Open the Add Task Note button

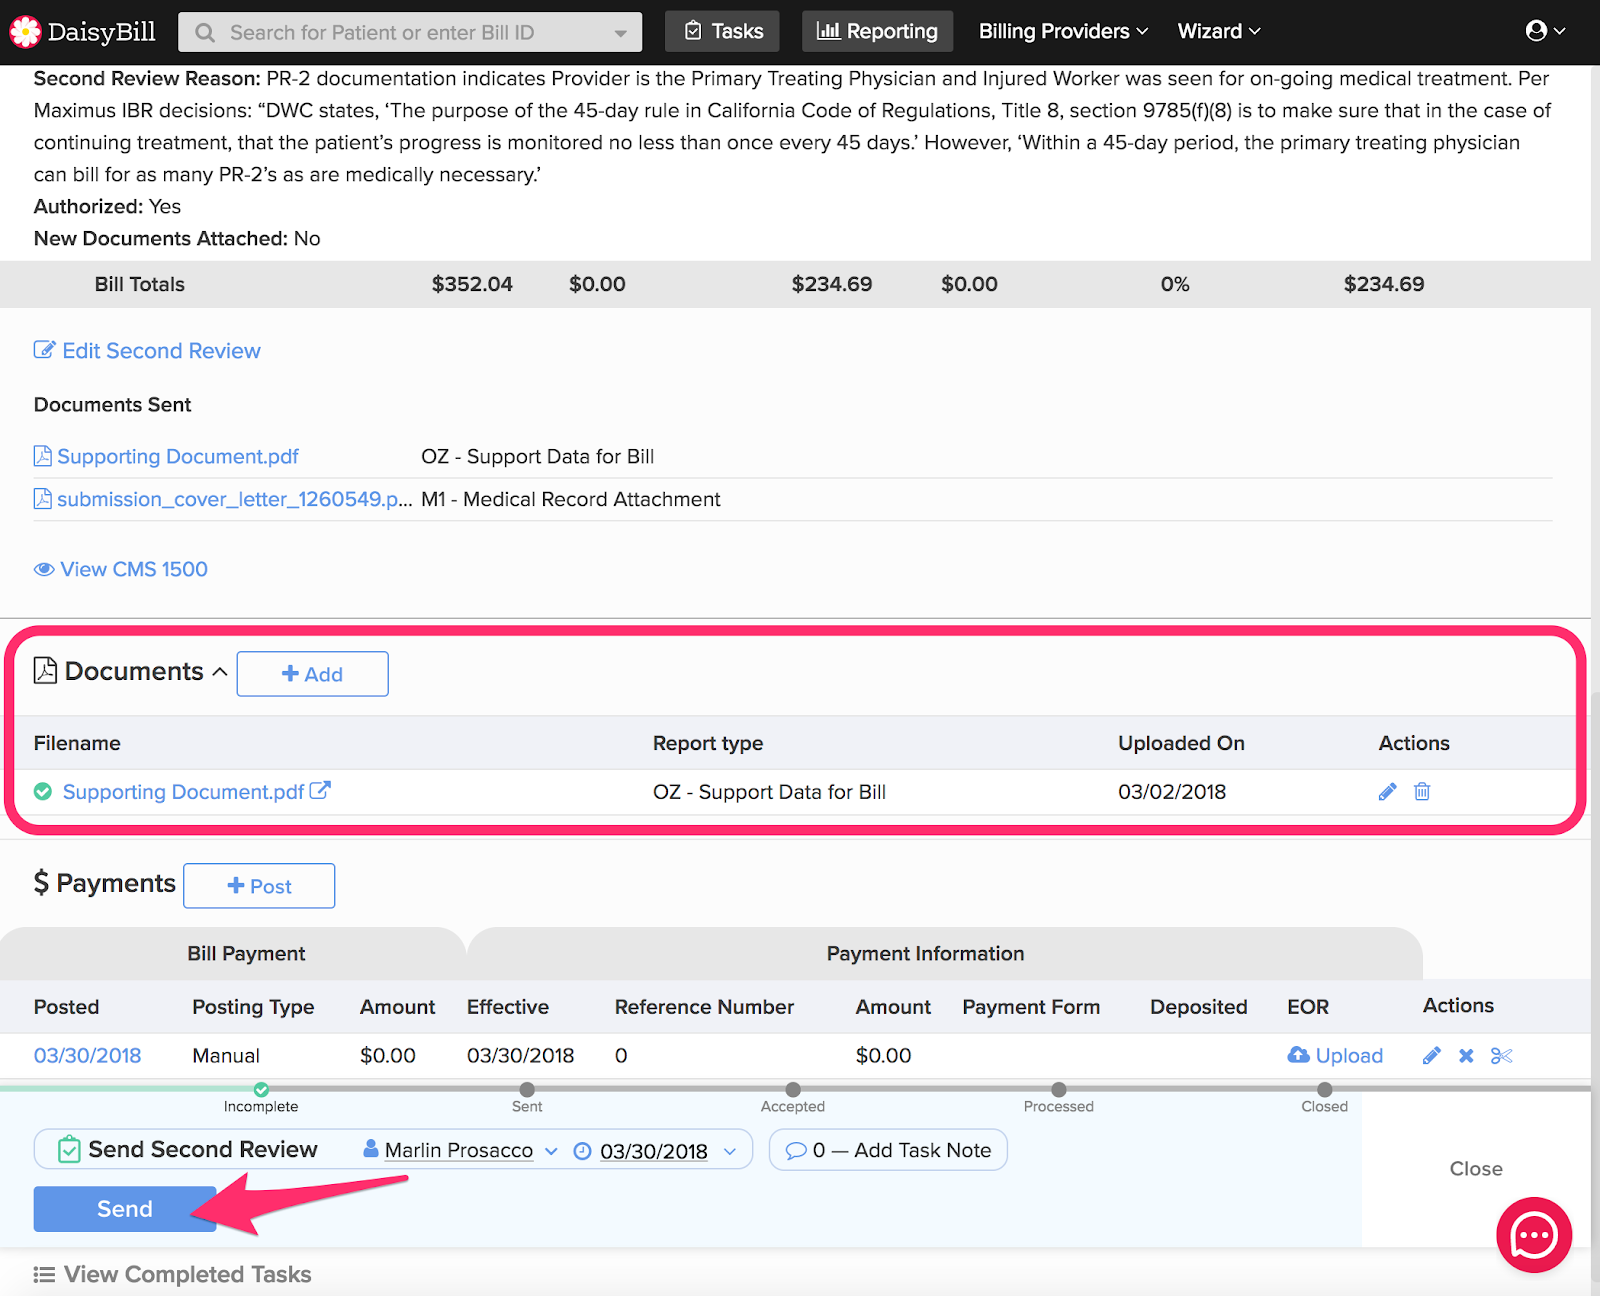pyautogui.click(x=888, y=1150)
